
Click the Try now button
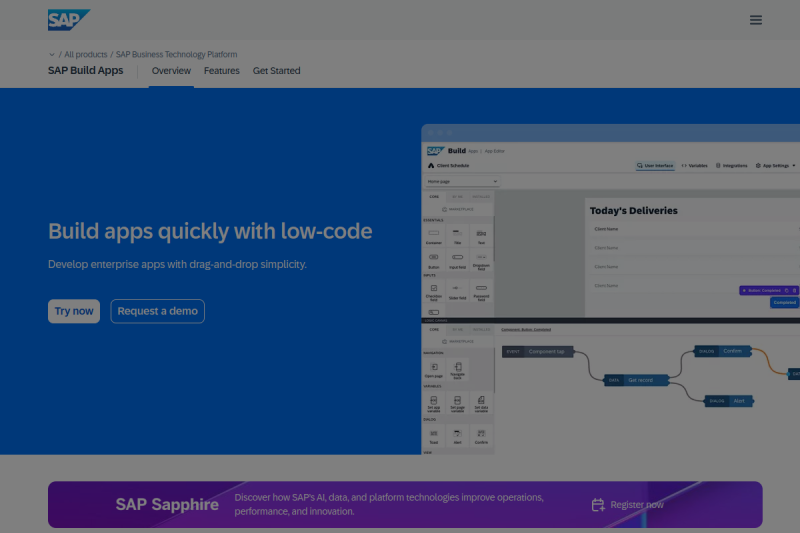coord(74,311)
